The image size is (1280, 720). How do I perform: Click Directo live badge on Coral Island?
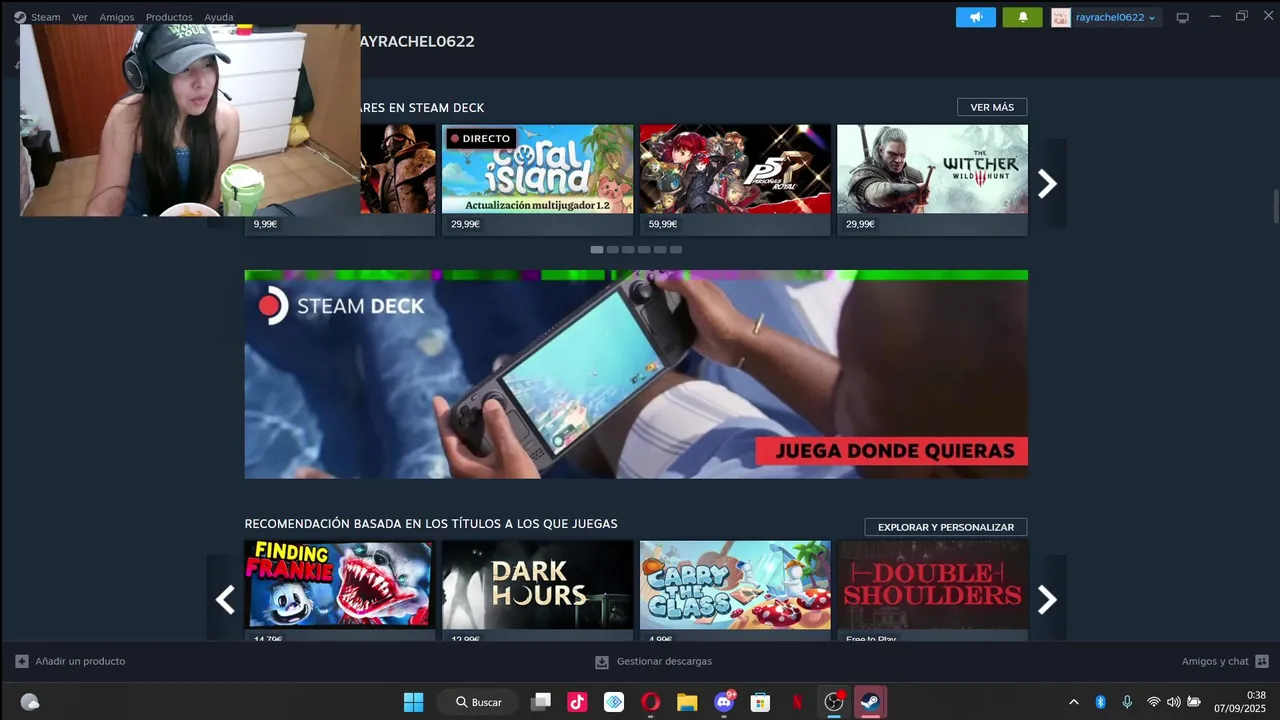point(480,139)
